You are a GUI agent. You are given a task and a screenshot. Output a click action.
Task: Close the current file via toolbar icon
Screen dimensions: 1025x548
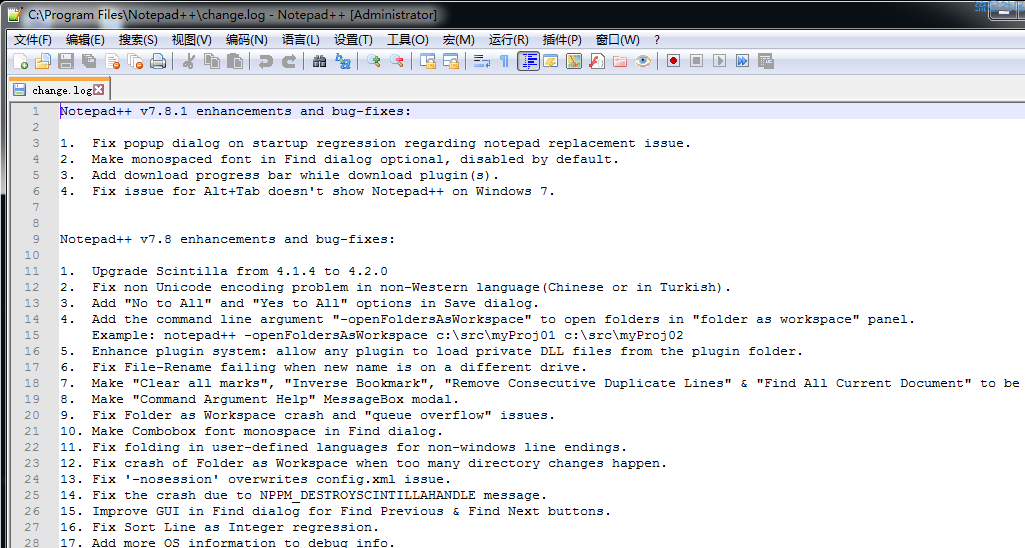click(112, 61)
